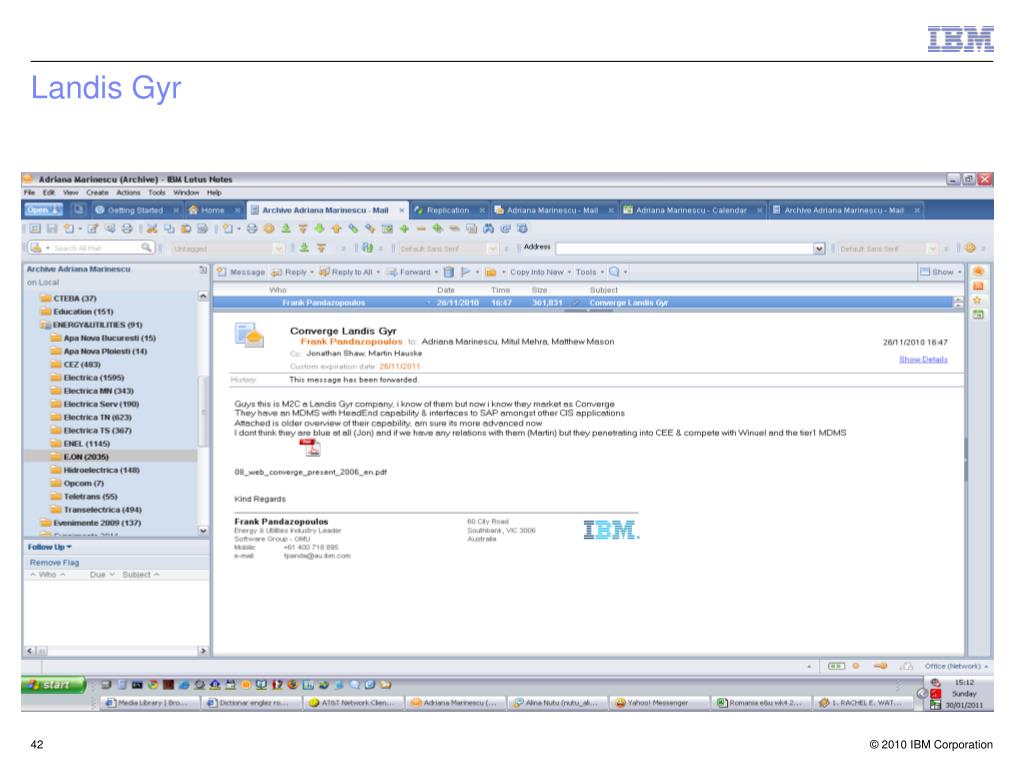Image resolution: width=1024 pixels, height=768 pixels.
Task: Click the Address input field
Action: [x=684, y=248]
